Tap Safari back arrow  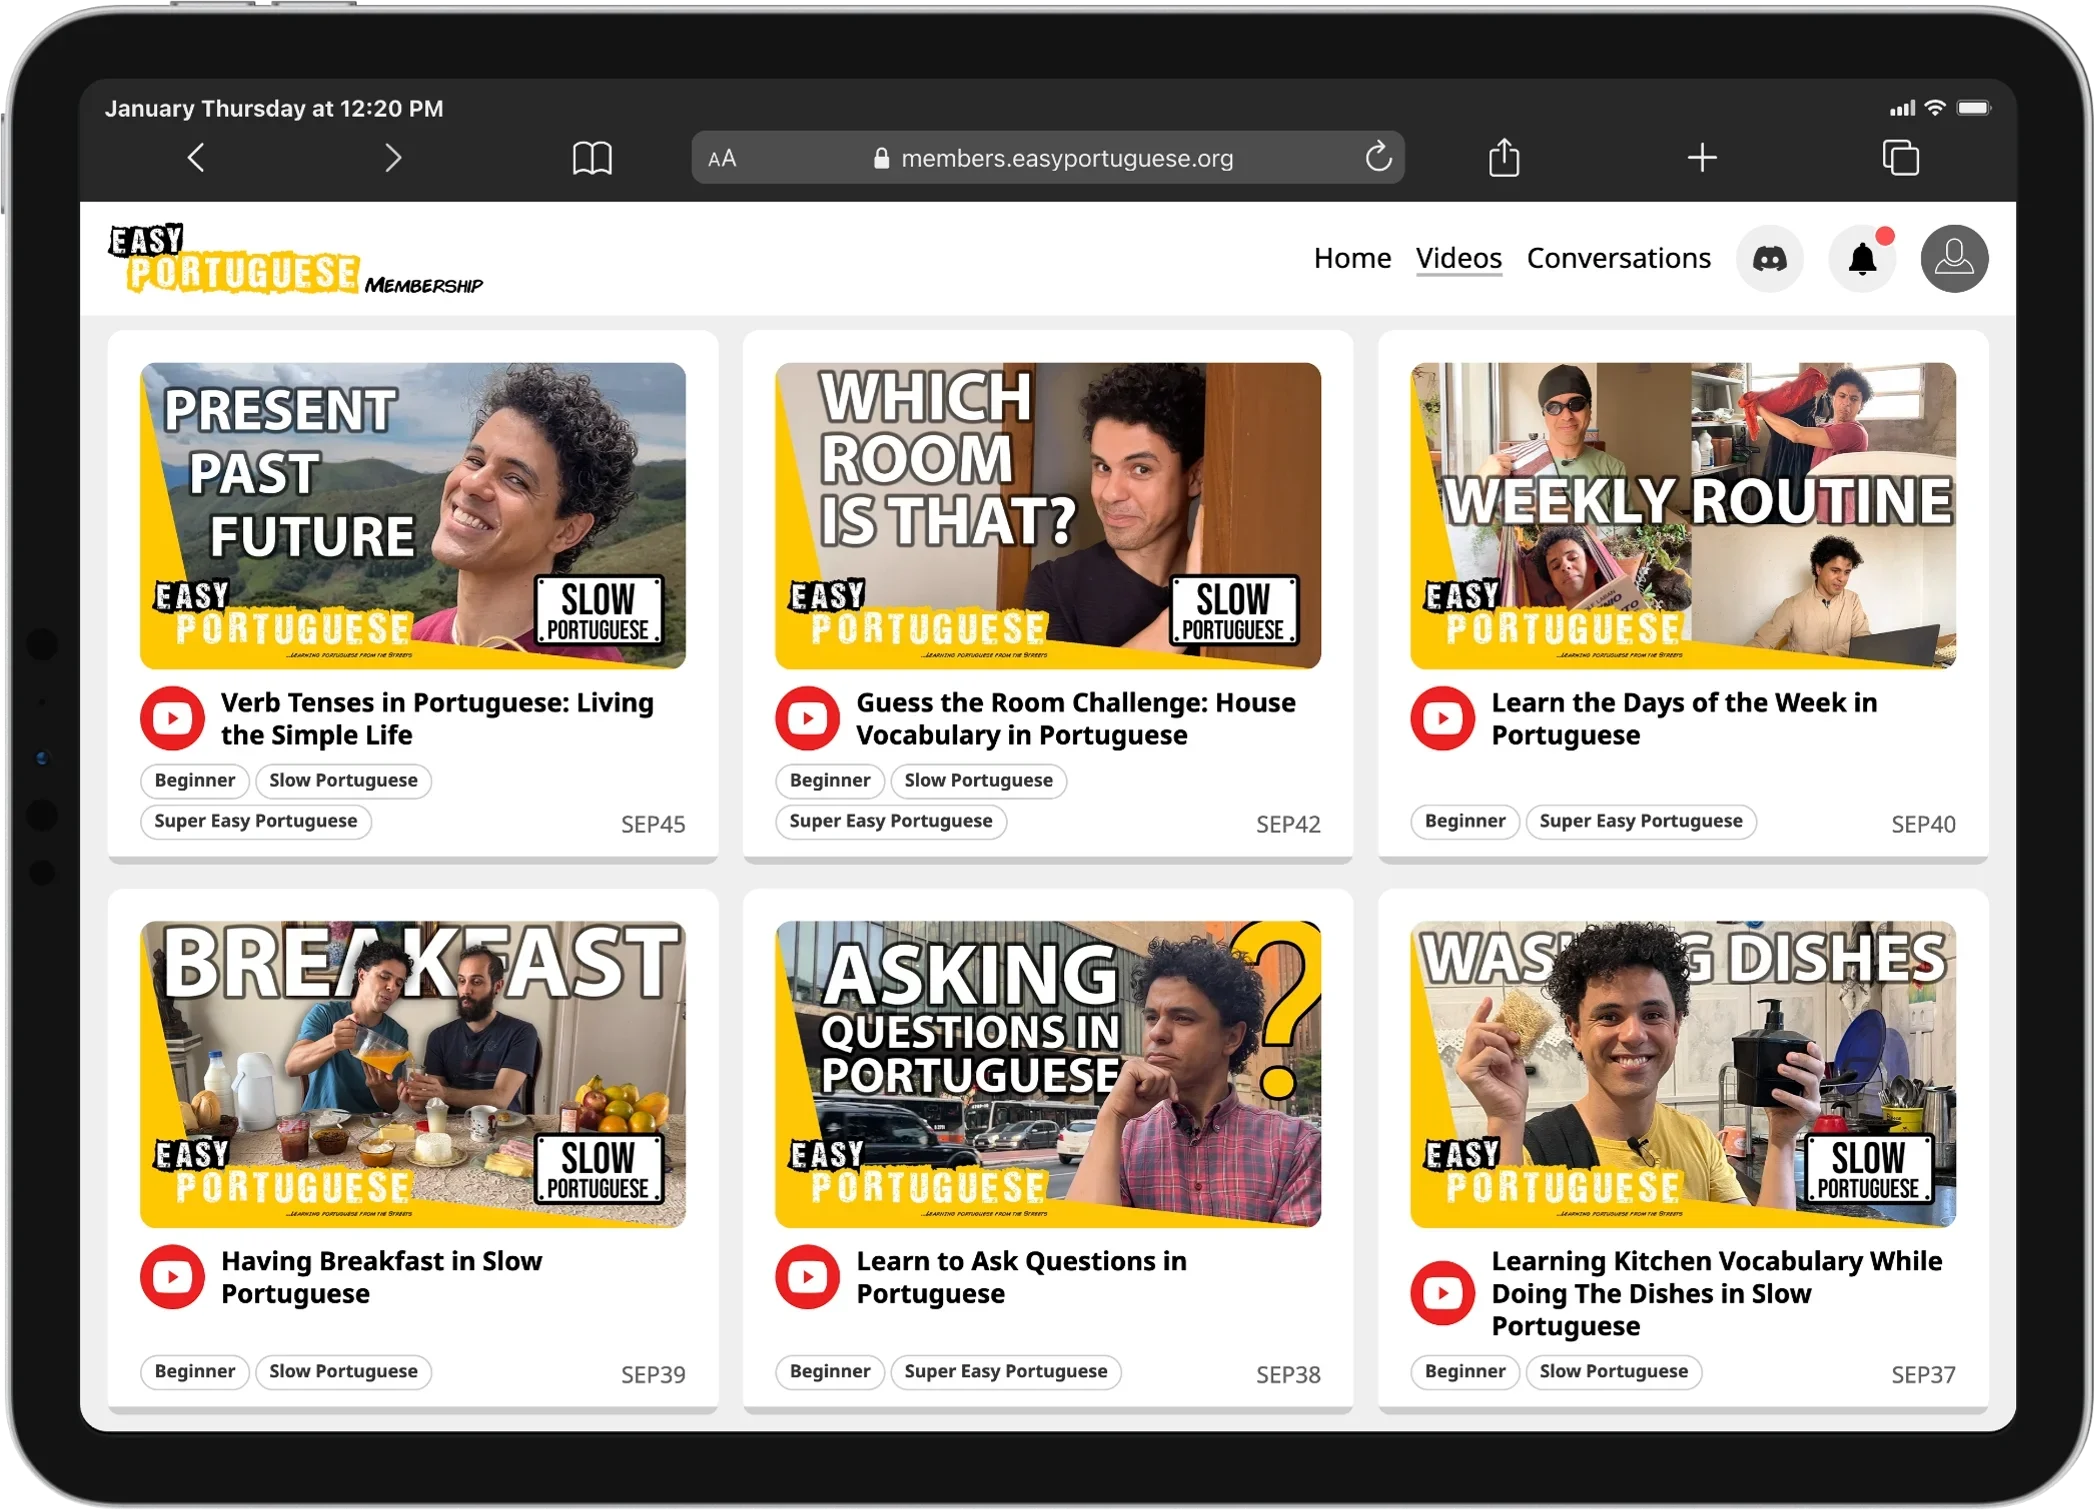(197, 158)
